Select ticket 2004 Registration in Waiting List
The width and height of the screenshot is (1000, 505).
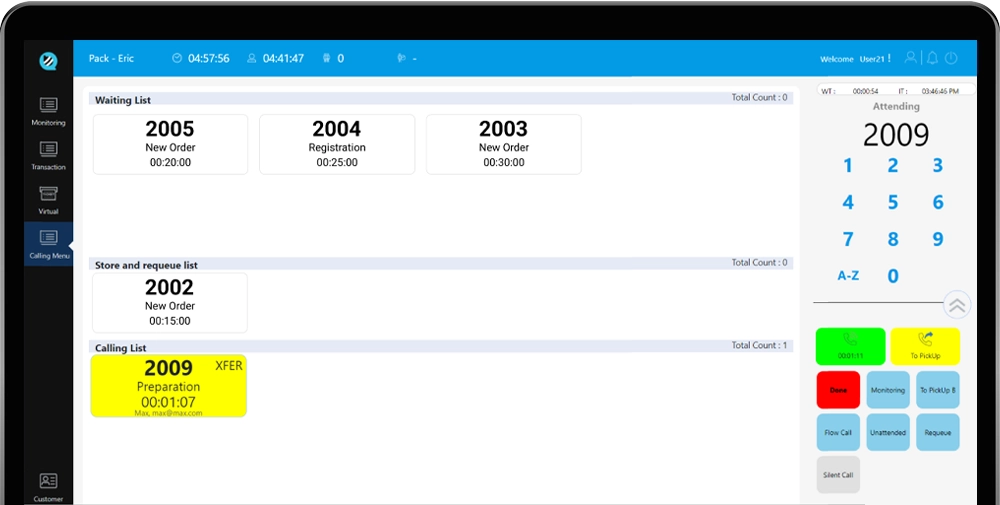(337, 144)
